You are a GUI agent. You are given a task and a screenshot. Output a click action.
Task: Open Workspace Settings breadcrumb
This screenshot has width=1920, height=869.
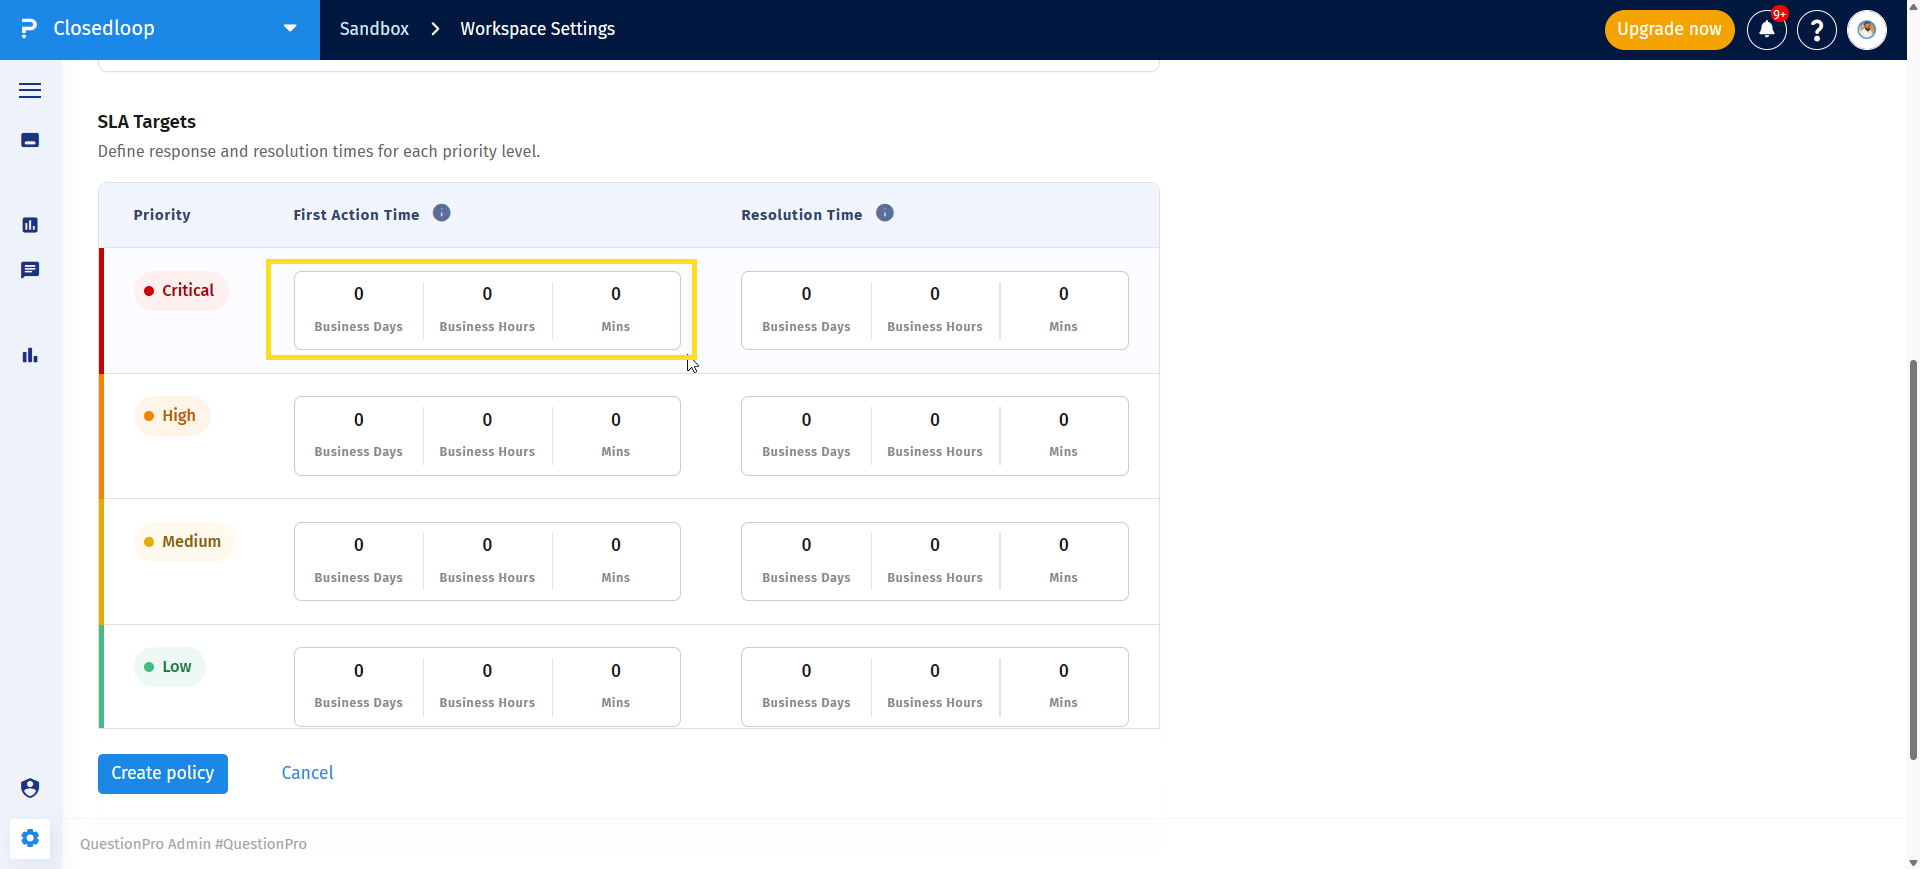537,29
